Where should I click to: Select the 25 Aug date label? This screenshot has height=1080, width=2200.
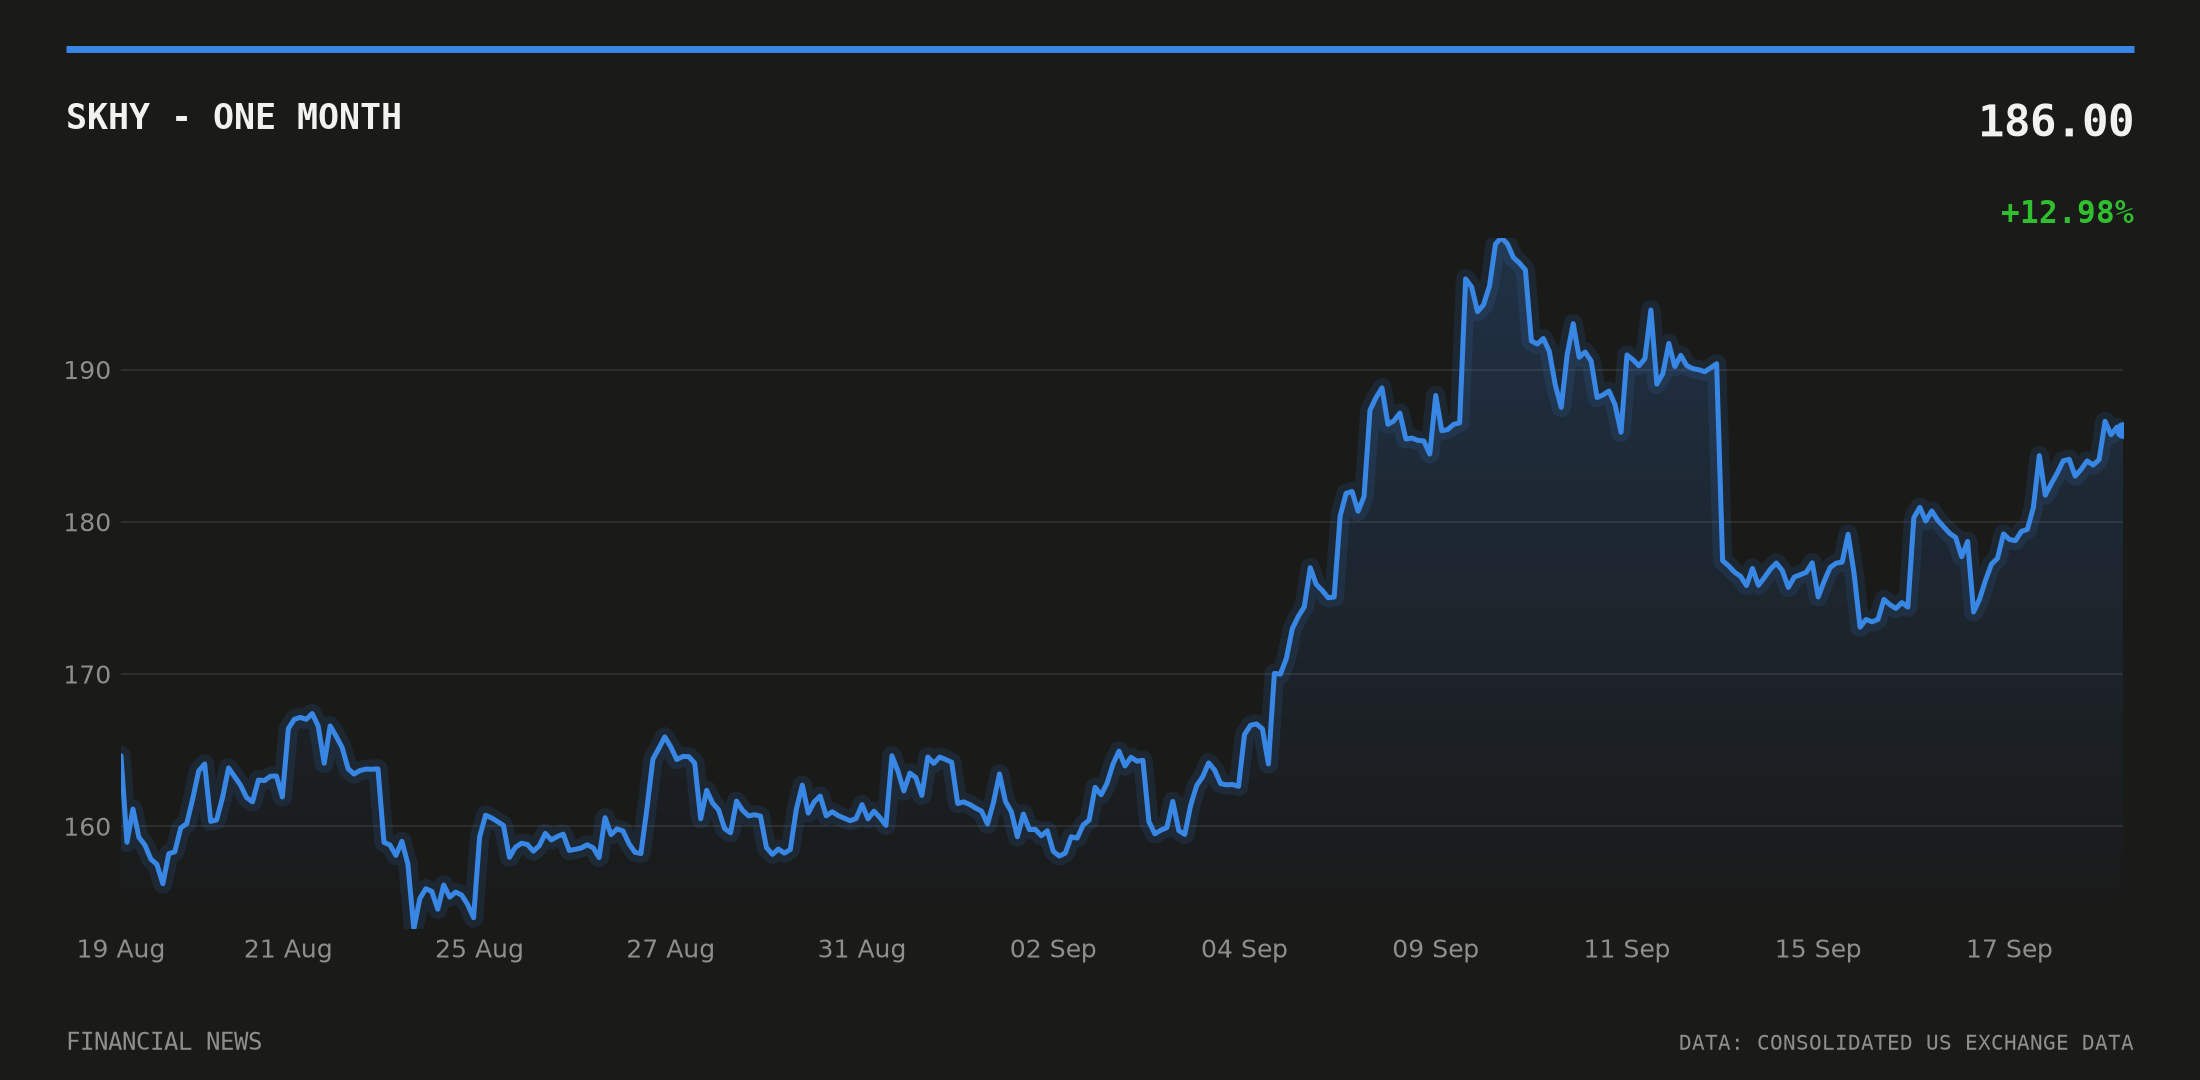coord(479,949)
